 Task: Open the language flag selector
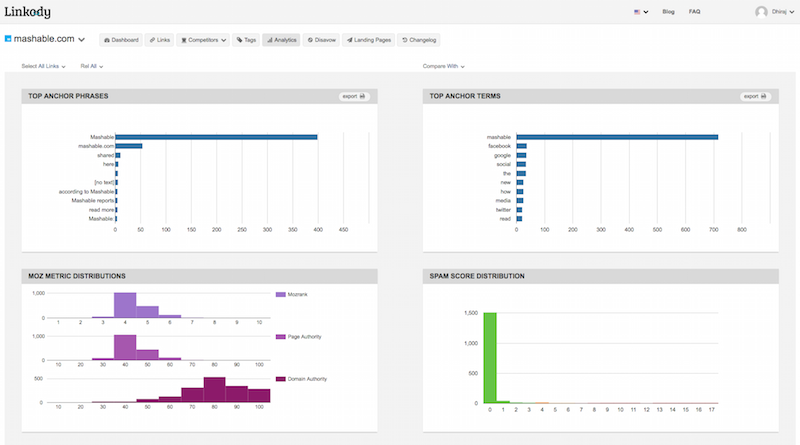[x=641, y=12]
